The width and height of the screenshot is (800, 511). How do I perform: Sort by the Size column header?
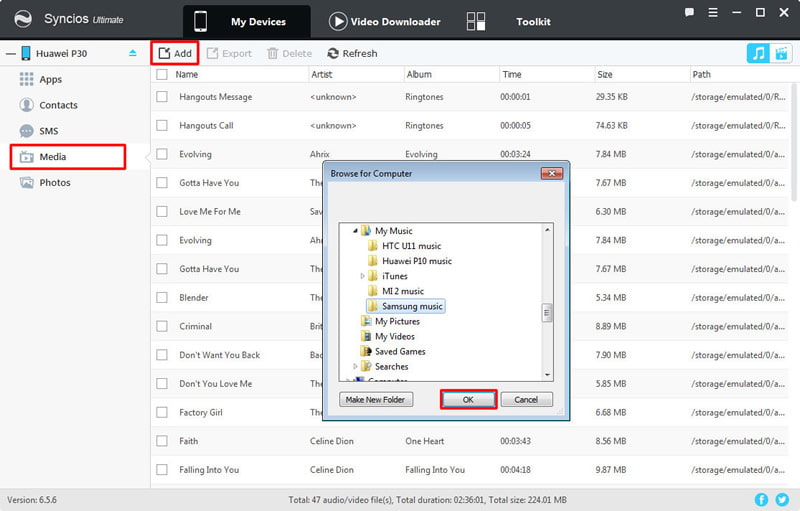(x=605, y=74)
